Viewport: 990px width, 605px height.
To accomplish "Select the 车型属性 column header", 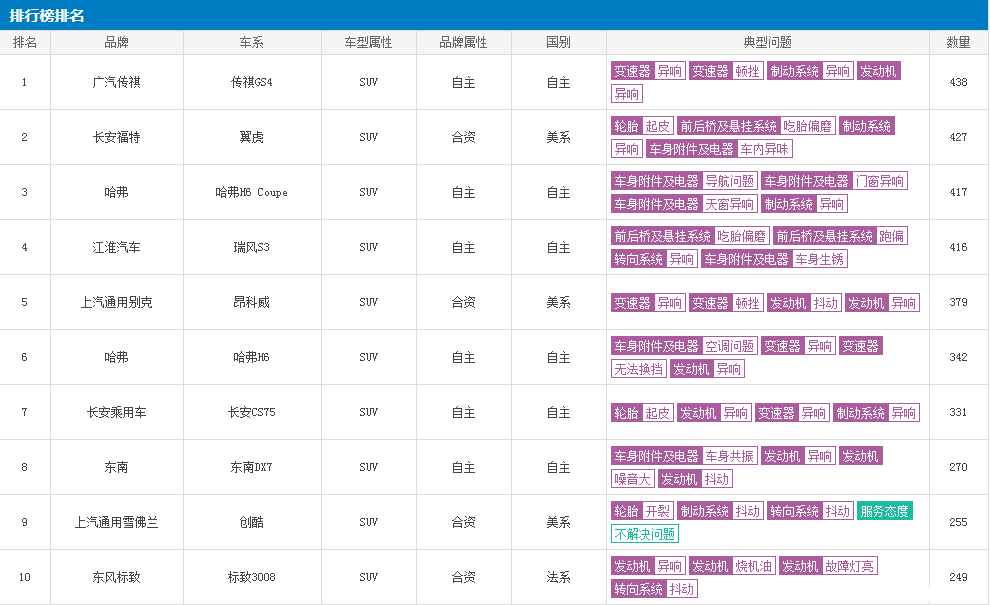I will pyautogui.click(x=368, y=43).
